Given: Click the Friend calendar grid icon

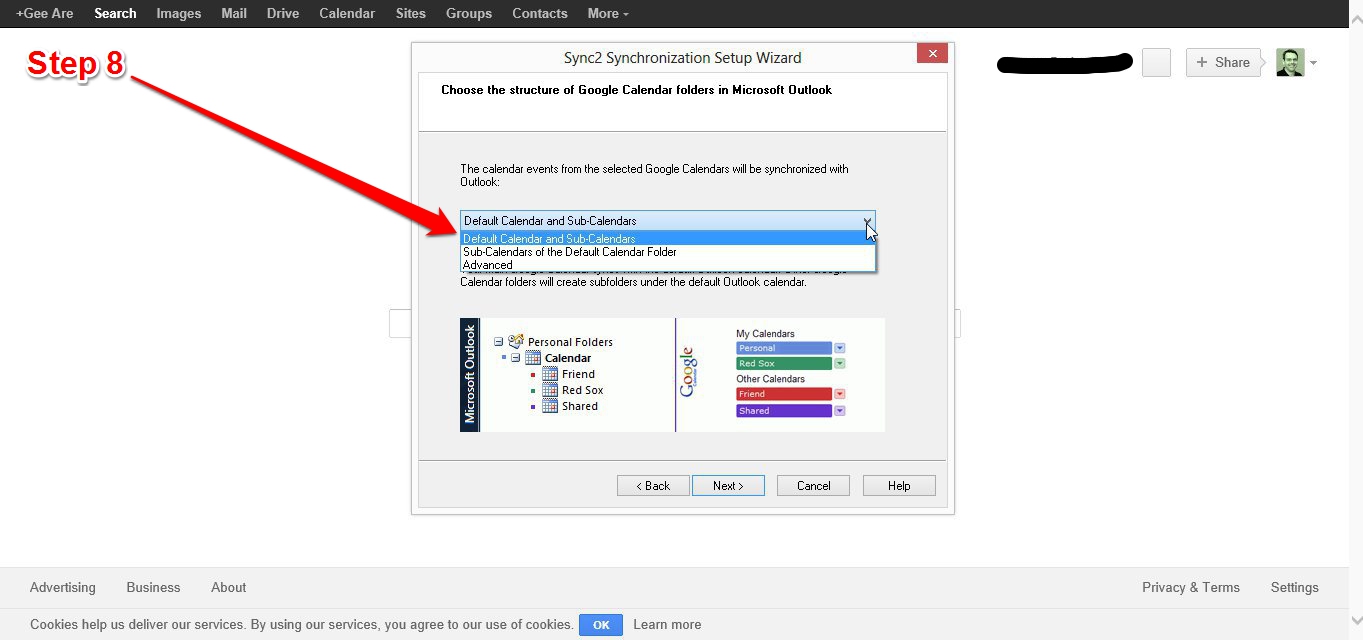Looking at the screenshot, I should 550,374.
